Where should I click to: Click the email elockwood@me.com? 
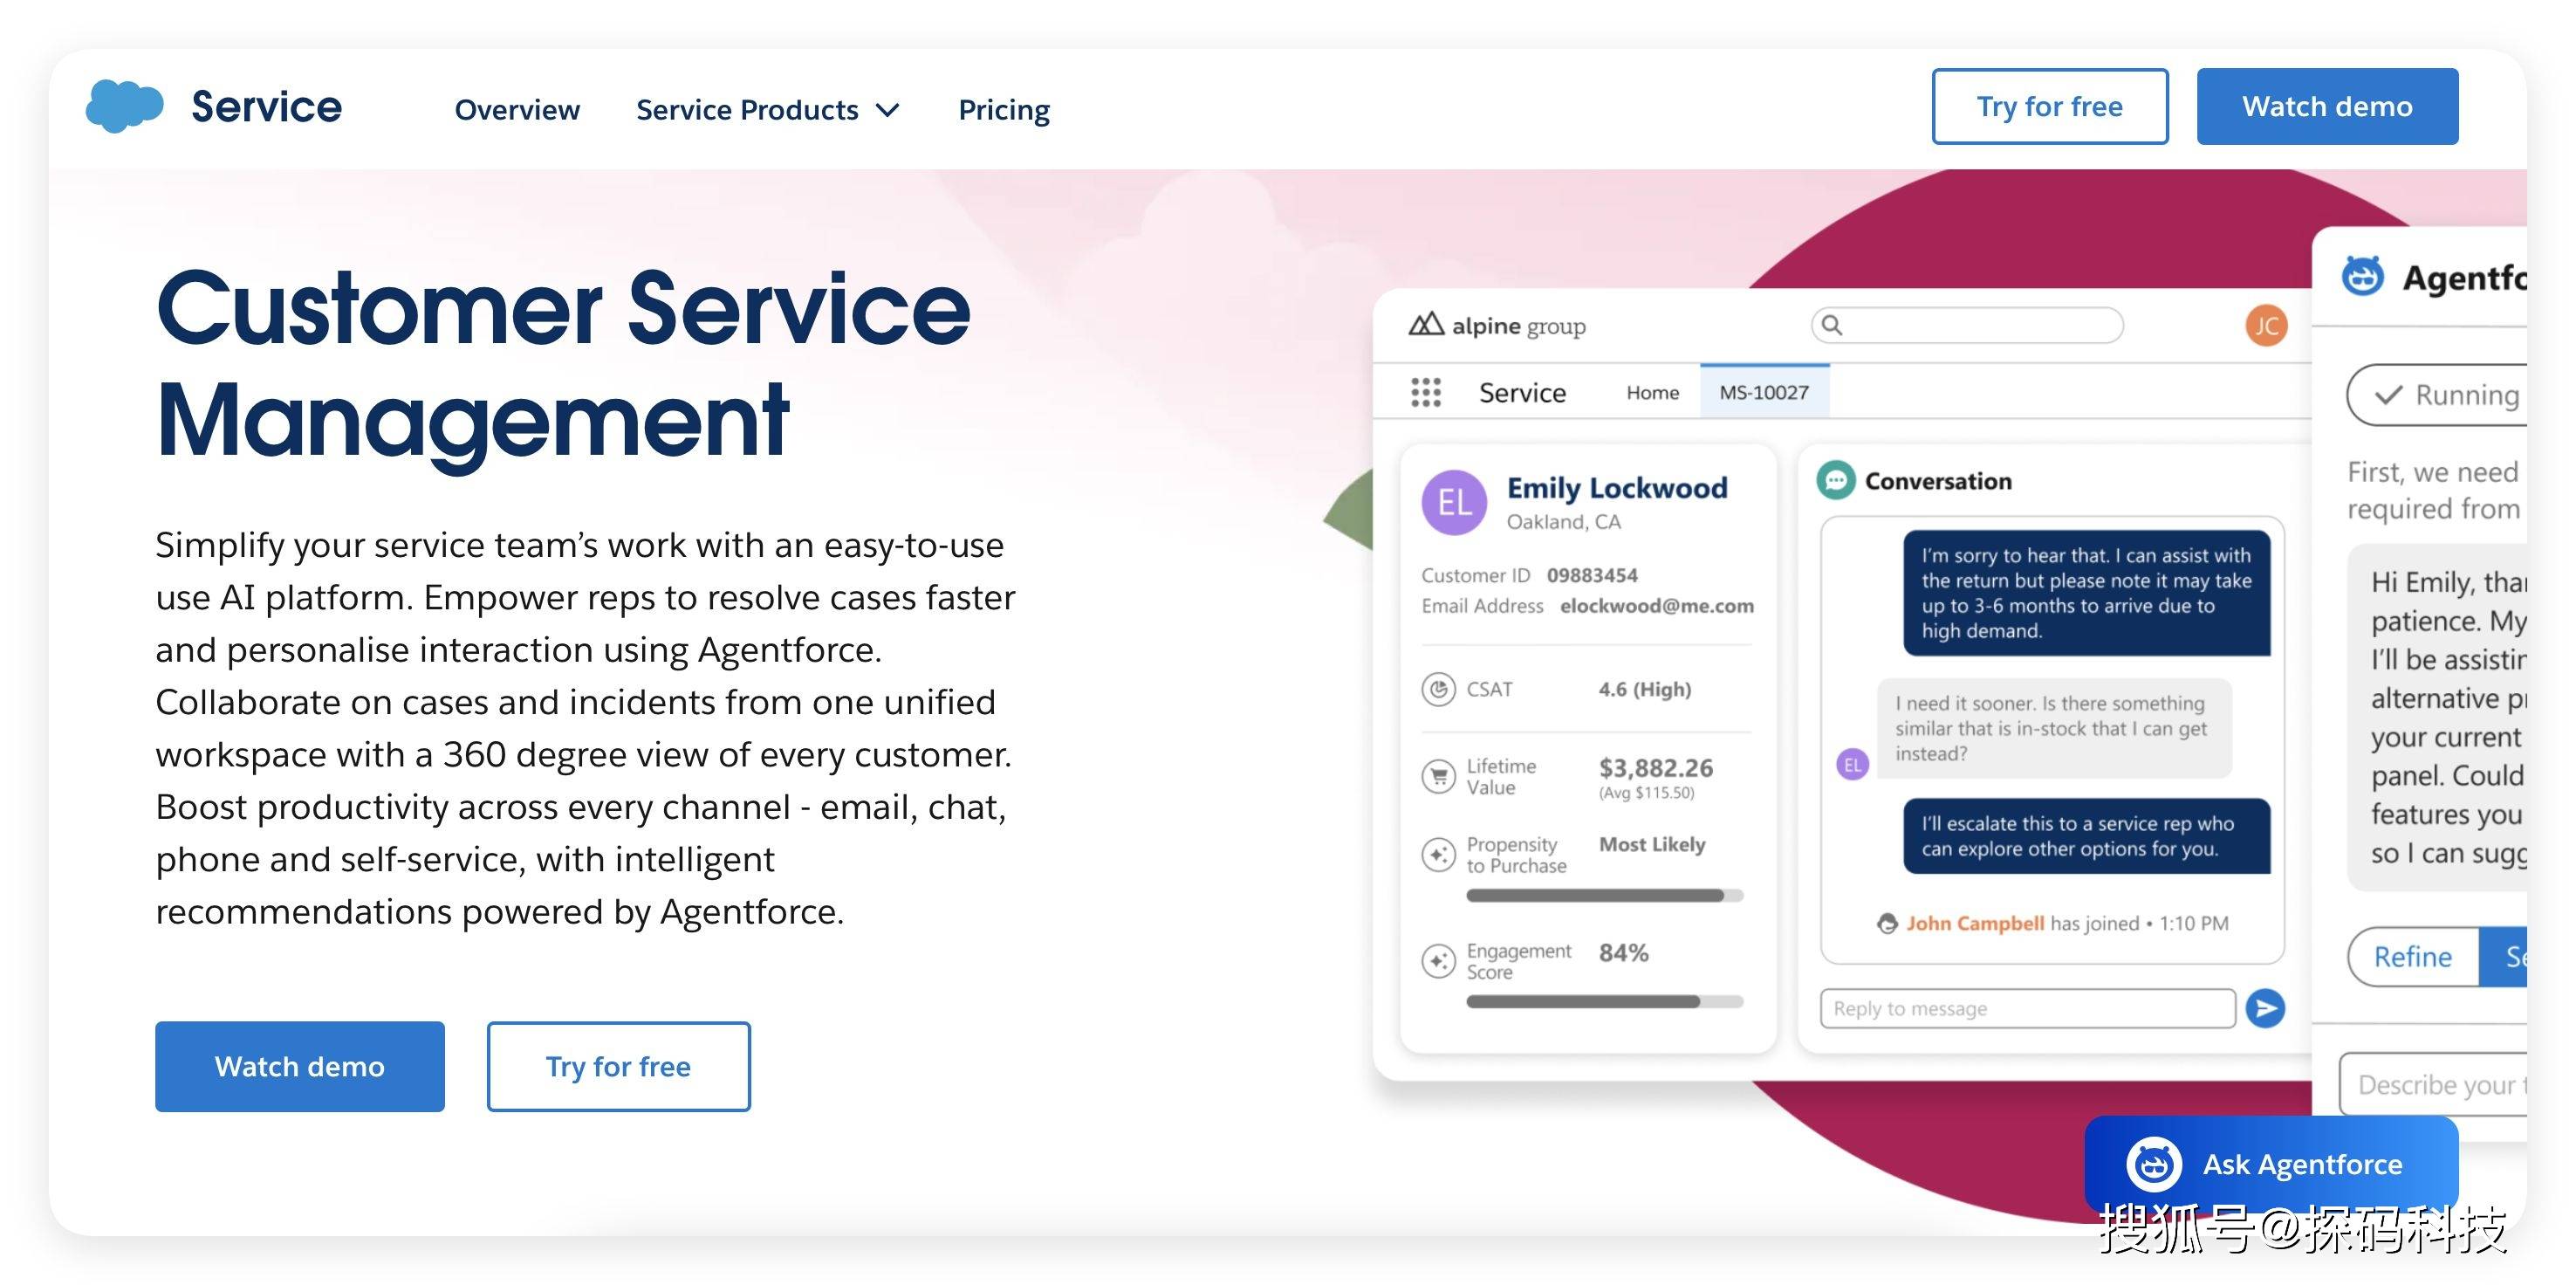point(1656,605)
